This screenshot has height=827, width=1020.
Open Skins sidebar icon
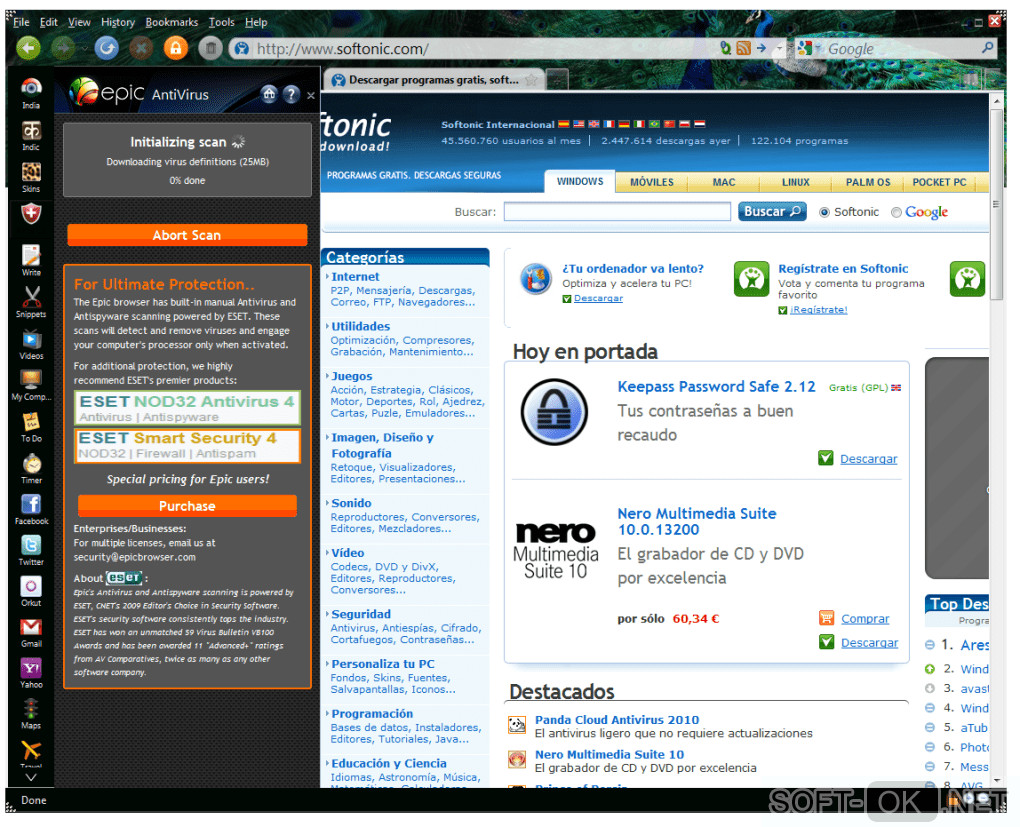pyautogui.click(x=31, y=177)
